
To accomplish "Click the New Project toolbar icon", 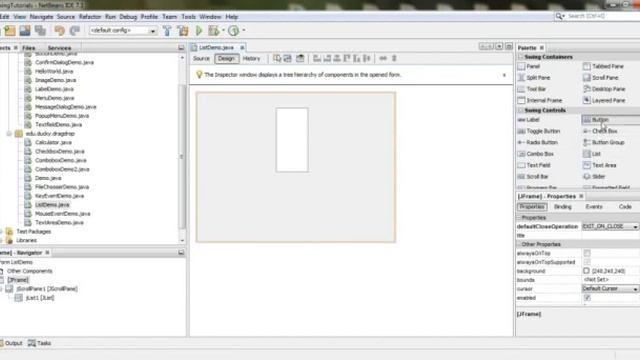I will (x=10, y=31).
